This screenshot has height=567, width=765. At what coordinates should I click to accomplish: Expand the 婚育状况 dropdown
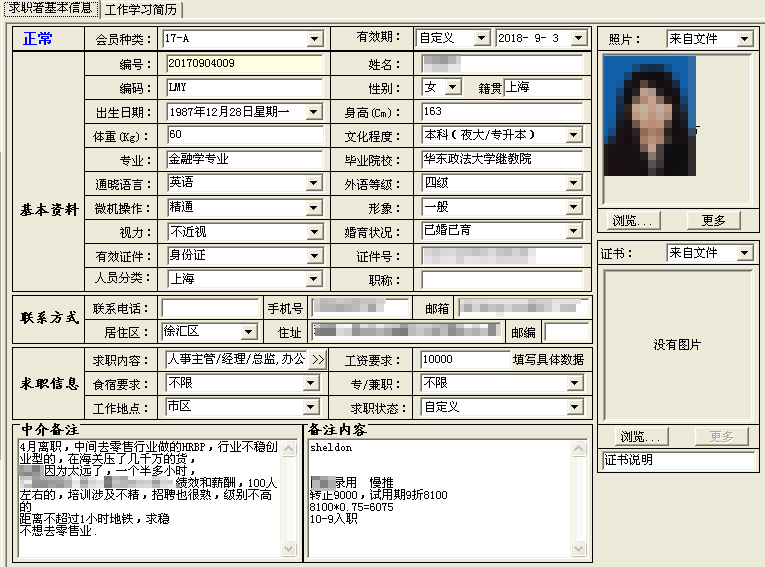click(574, 231)
